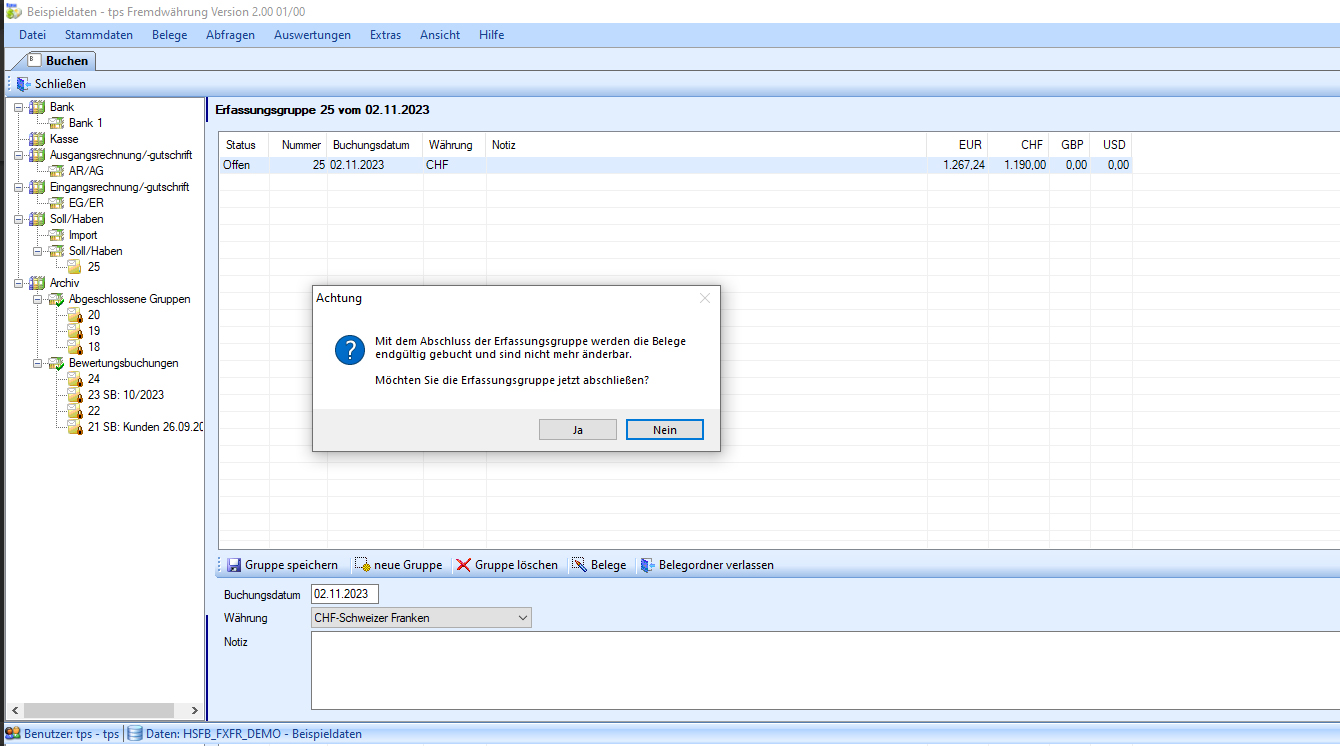This screenshot has height=746, width=1340.
Task: Collapse the Archiv tree node
Action: pyautogui.click(x=18, y=283)
